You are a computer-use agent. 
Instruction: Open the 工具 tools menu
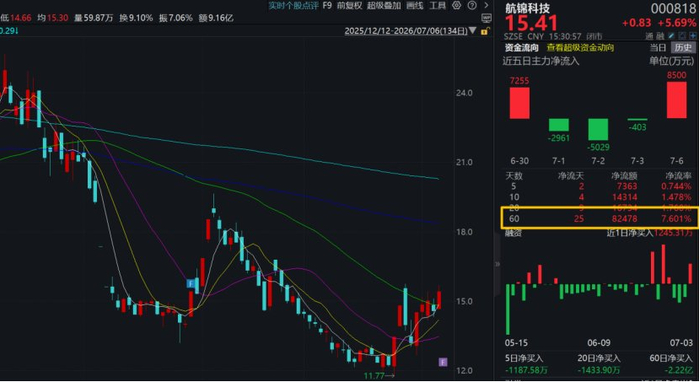pyautogui.click(x=437, y=5)
